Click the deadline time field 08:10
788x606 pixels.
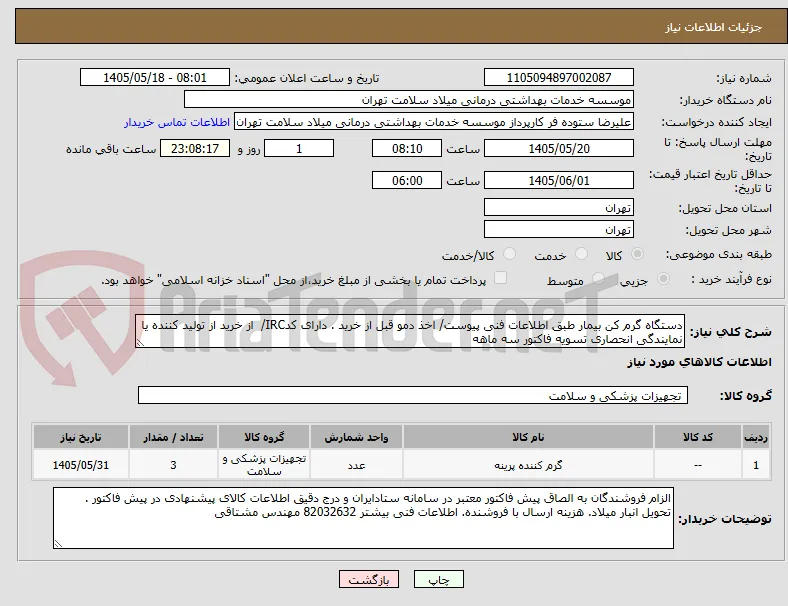(407, 148)
